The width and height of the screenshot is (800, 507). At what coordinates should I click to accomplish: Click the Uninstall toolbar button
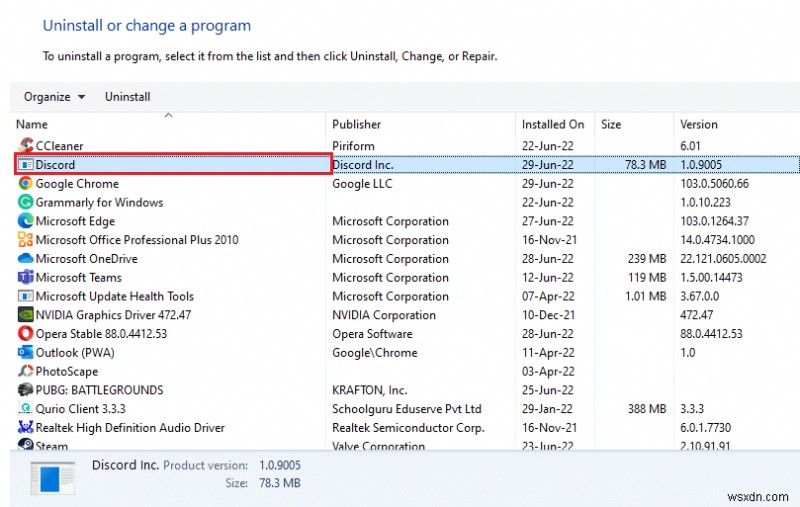click(128, 96)
